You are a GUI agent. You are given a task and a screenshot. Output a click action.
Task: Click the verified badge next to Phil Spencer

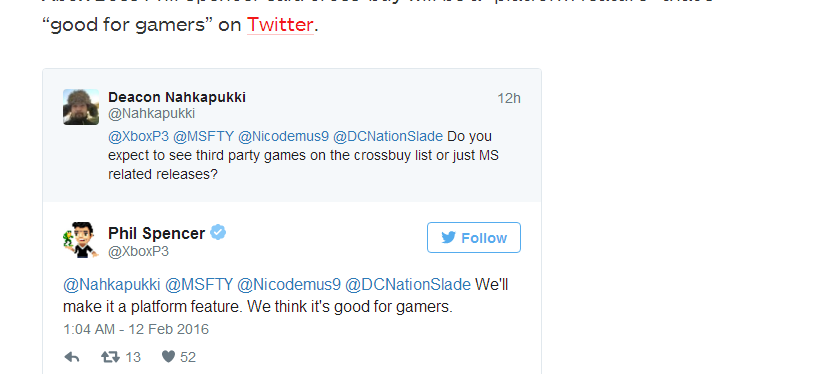pos(218,232)
